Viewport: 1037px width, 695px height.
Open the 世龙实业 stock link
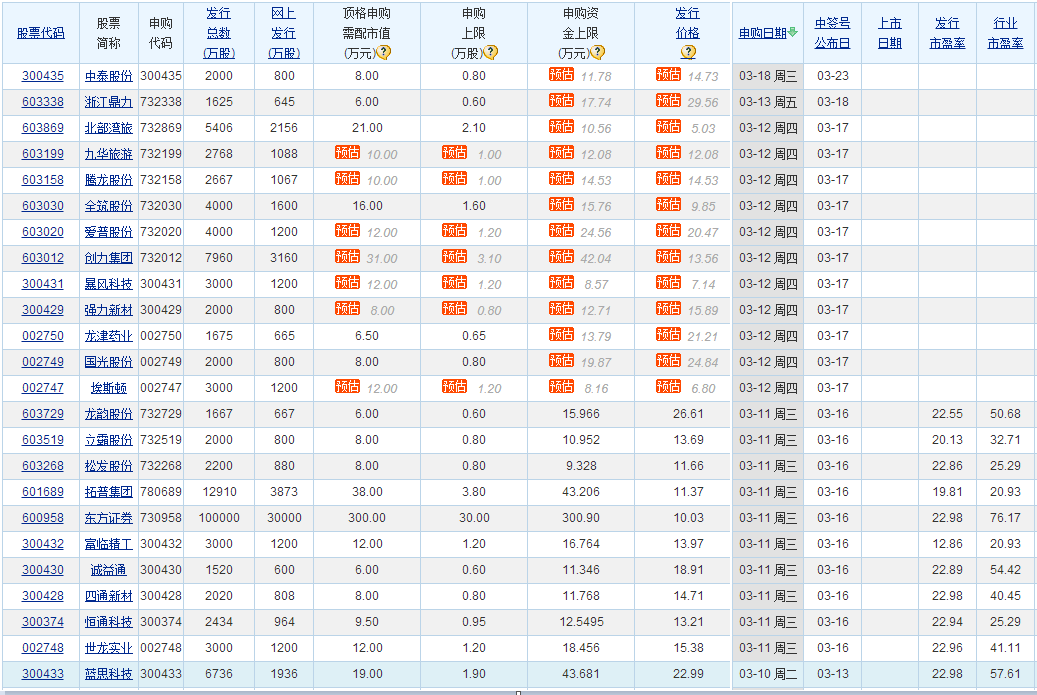tap(108, 648)
